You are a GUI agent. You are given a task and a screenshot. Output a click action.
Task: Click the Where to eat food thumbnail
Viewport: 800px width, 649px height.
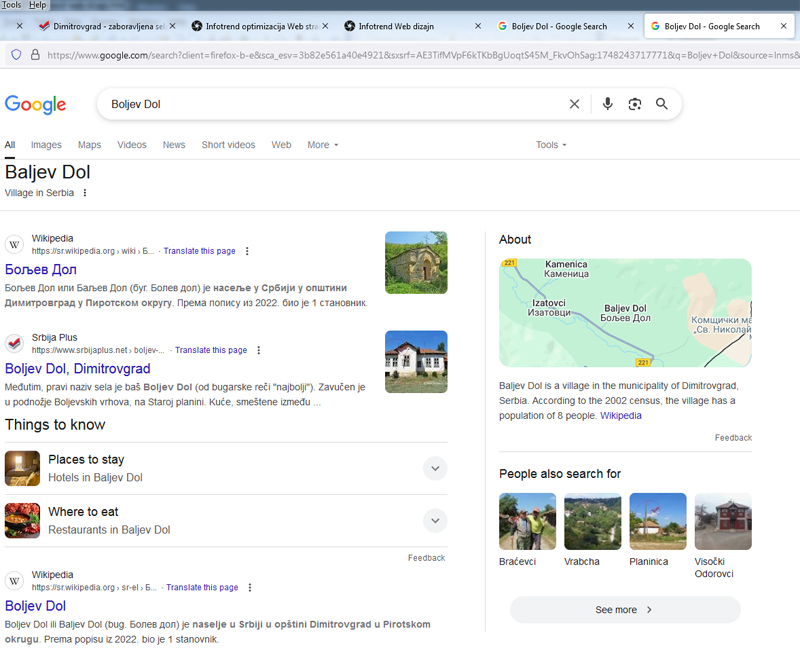coord(22,520)
